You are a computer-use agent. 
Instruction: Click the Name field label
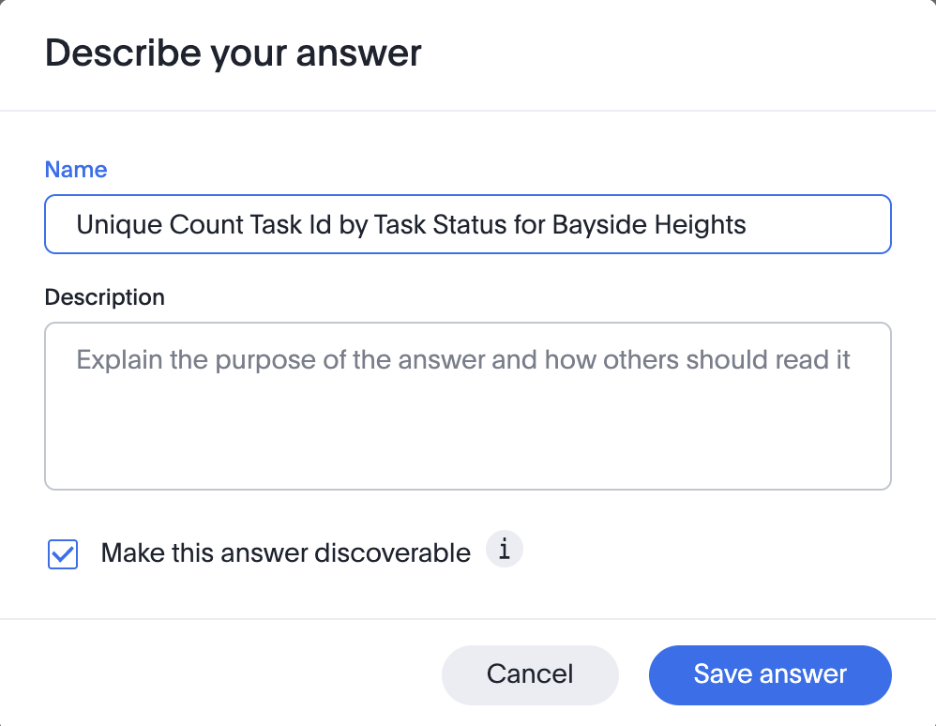point(76,169)
